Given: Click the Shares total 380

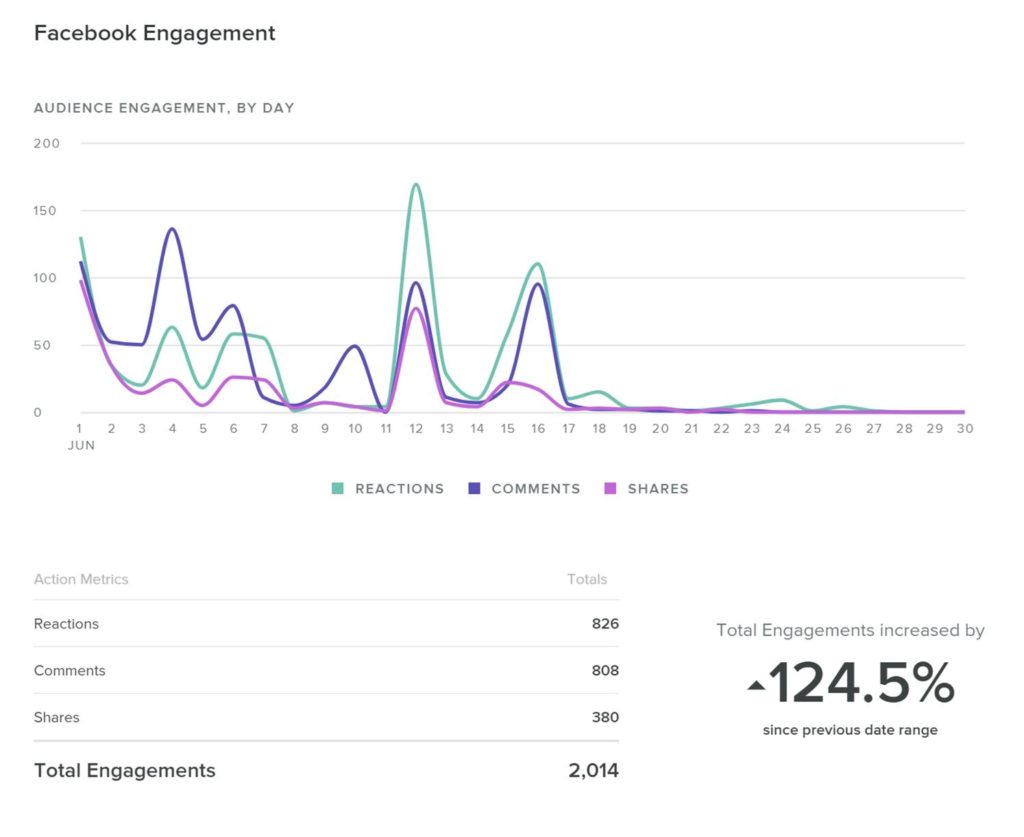Looking at the screenshot, I should (x=605, y=718).
